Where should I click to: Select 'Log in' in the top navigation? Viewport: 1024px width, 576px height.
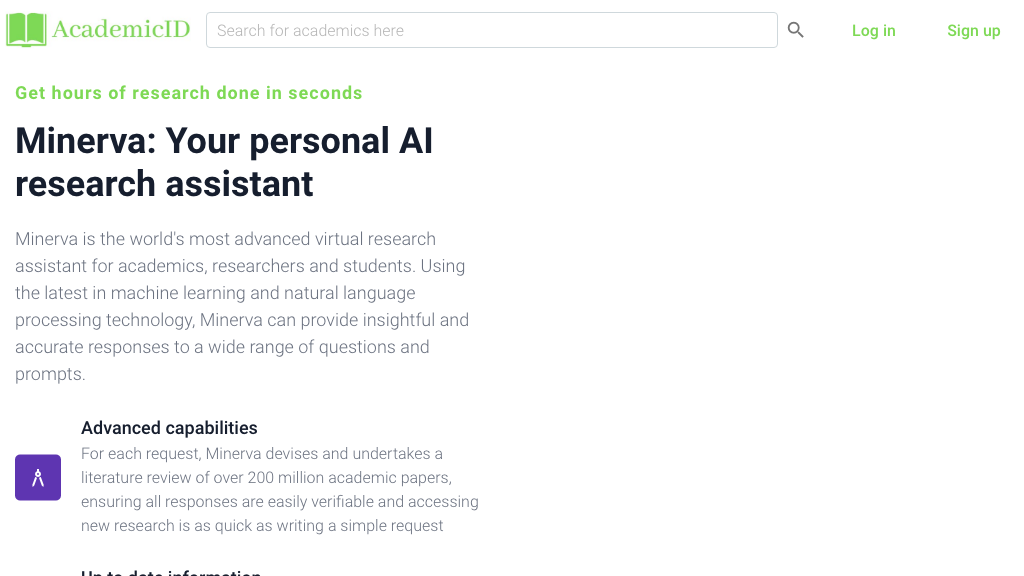pyautogui.click(x=873, y=30)
